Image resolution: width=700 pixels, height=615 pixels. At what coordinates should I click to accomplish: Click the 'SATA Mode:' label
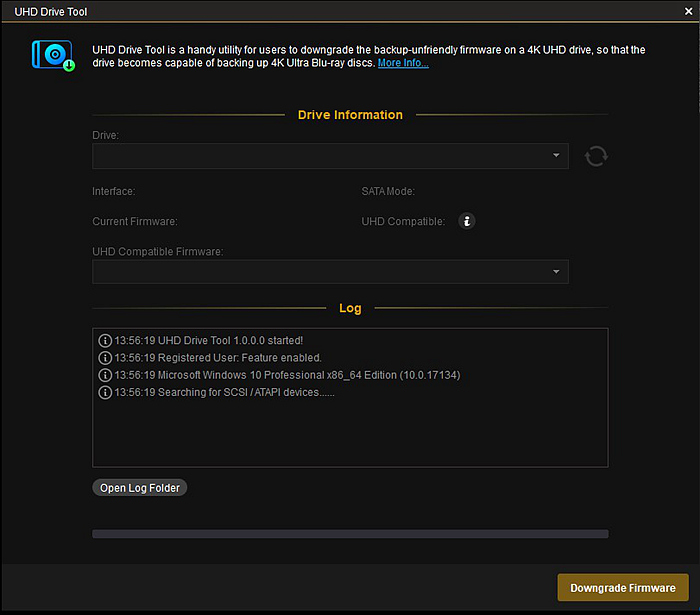point(387,191)
